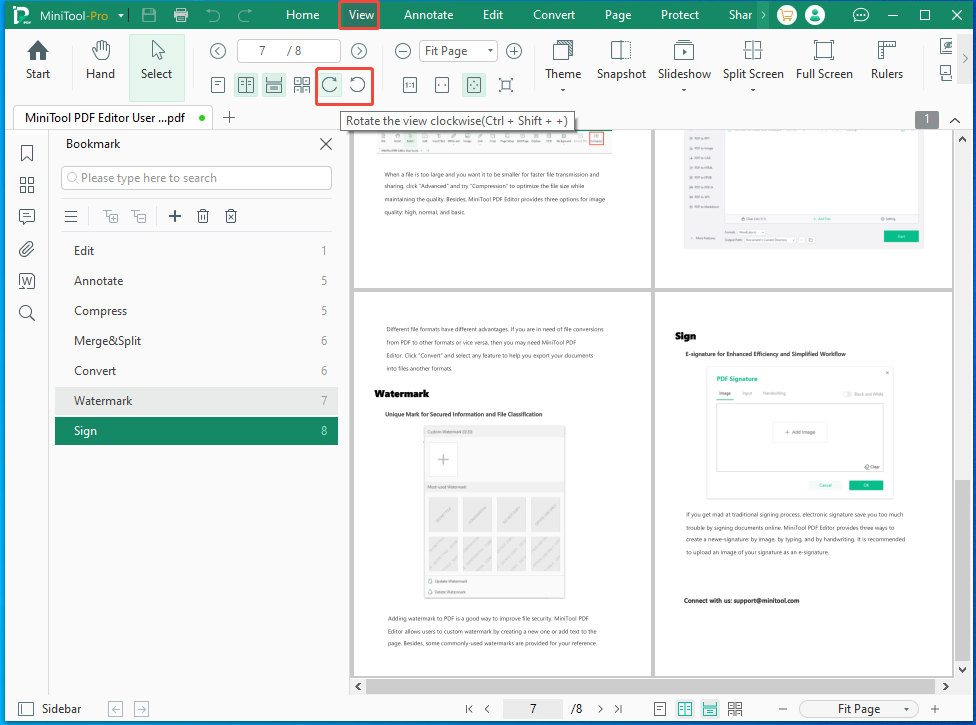976x725 pixels.
Task: Select the Compress bookmark
Action: coord(196,311)
